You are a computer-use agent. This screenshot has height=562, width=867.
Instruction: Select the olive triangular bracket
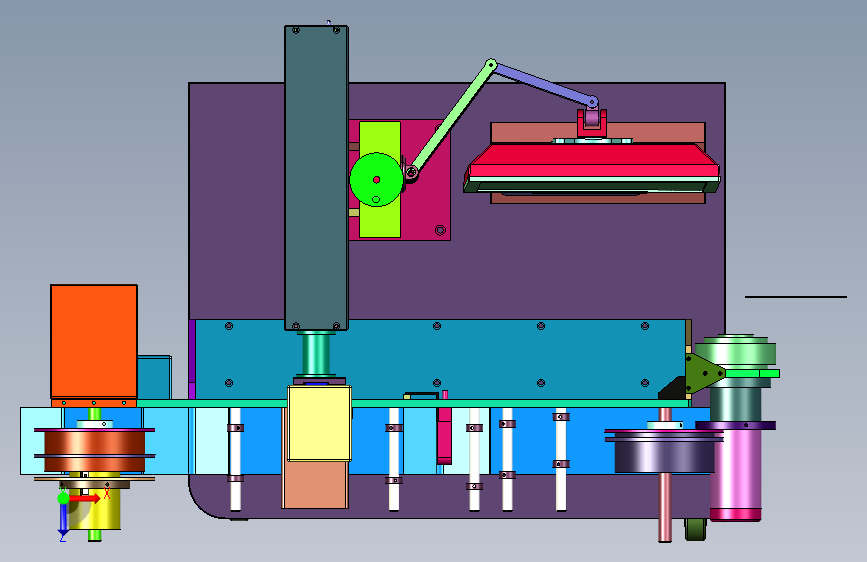[x=703, y=373]
